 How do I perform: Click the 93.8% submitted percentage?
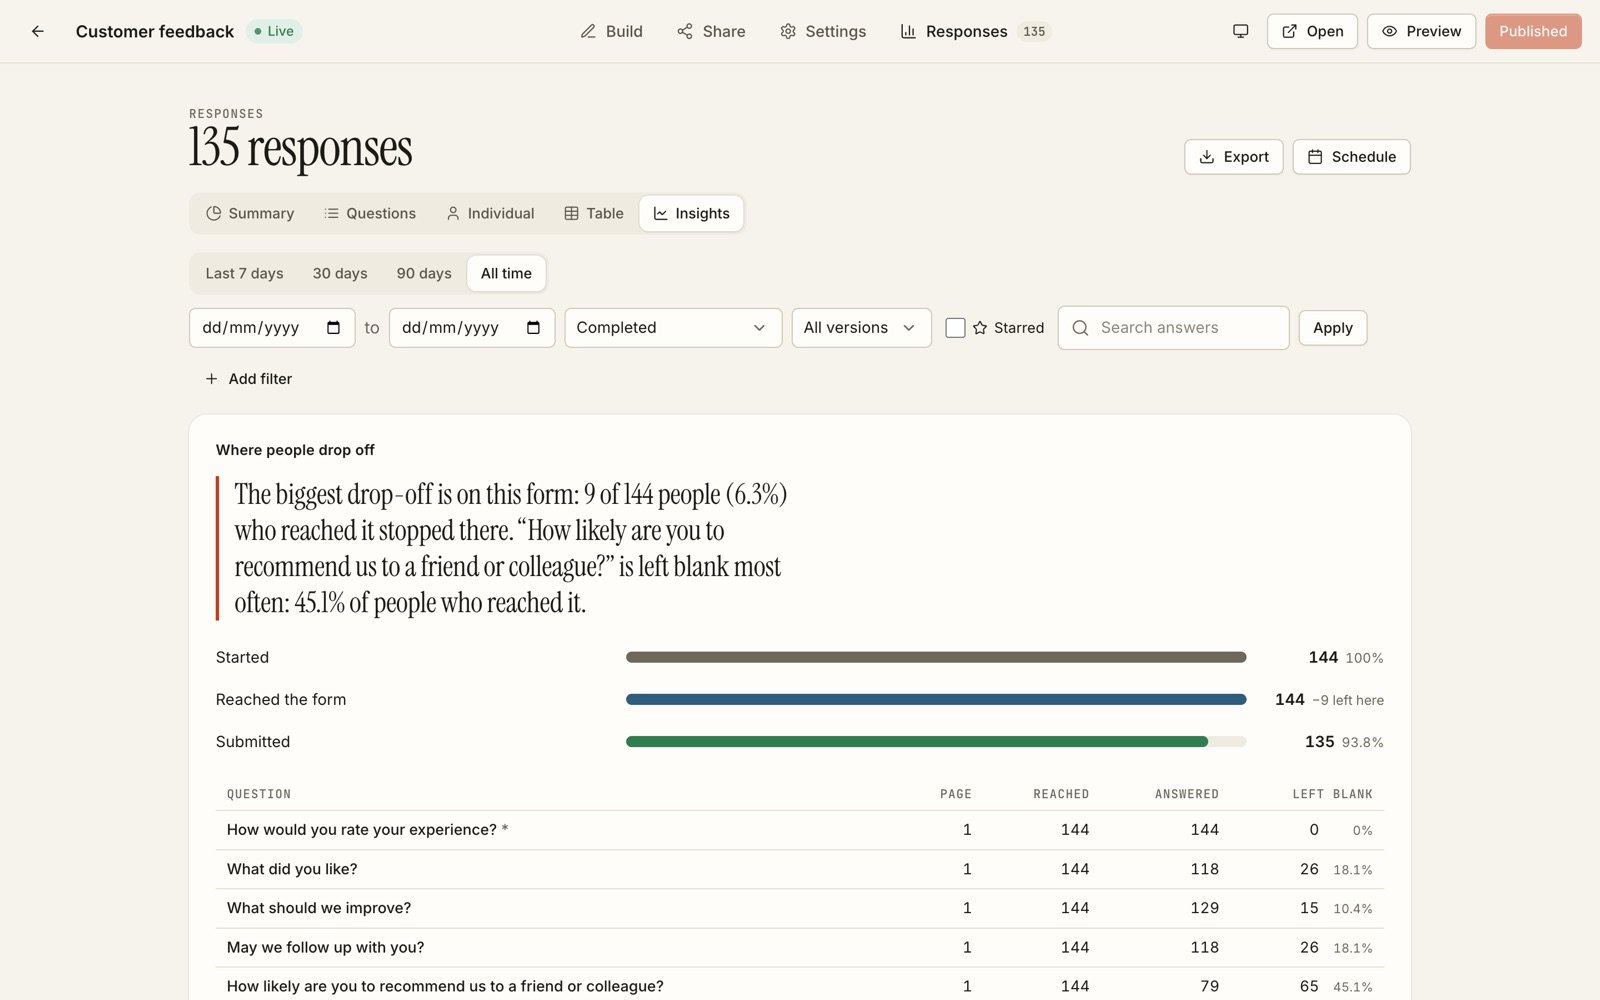pos(1363,743)
